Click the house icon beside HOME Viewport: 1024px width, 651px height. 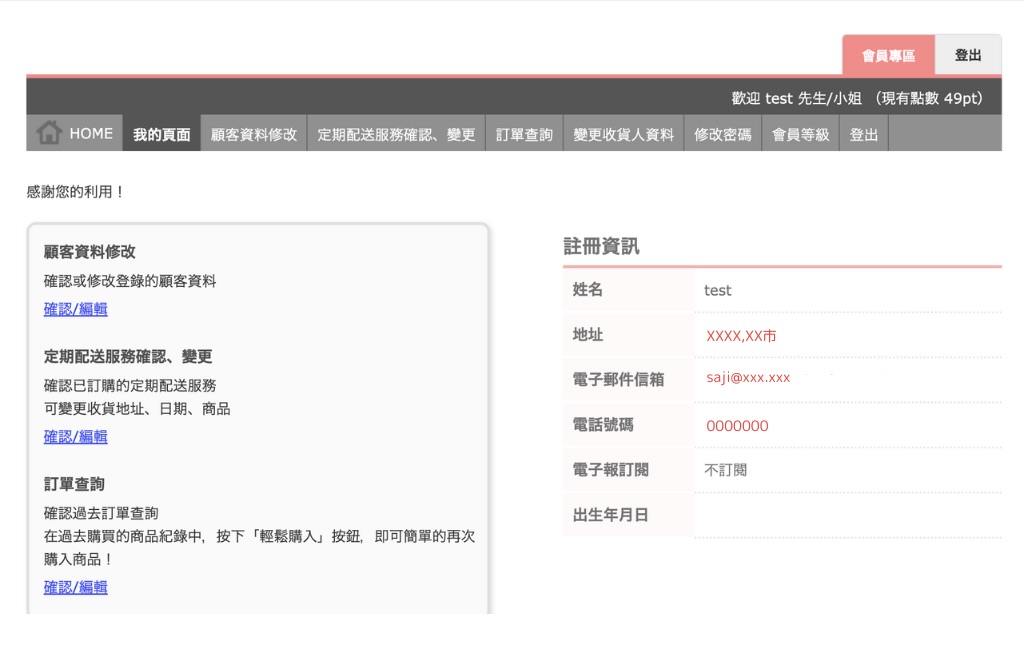[x=49, y=133]
